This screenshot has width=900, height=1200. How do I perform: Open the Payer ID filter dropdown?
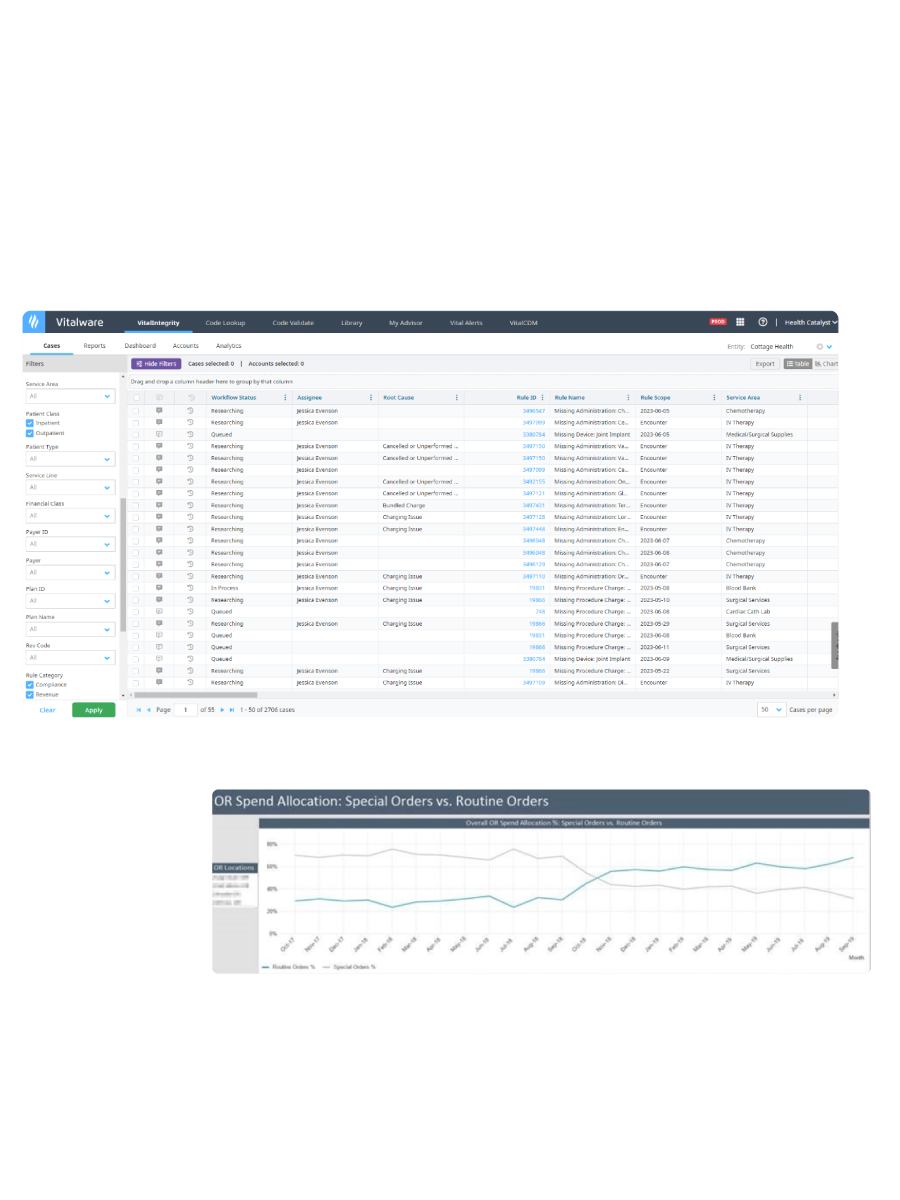[70, 544]
